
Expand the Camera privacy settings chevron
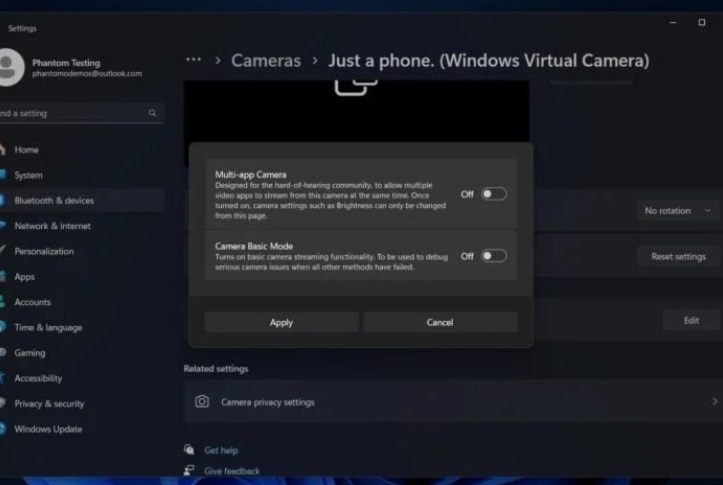(714, 402)
